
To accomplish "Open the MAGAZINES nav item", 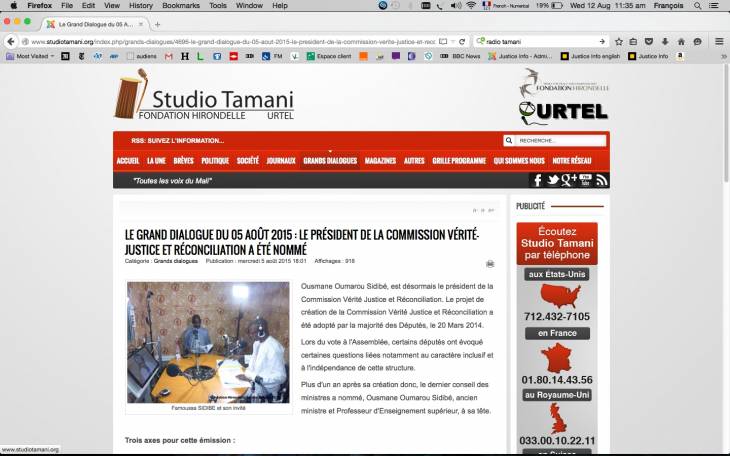I will coord(380,161).
